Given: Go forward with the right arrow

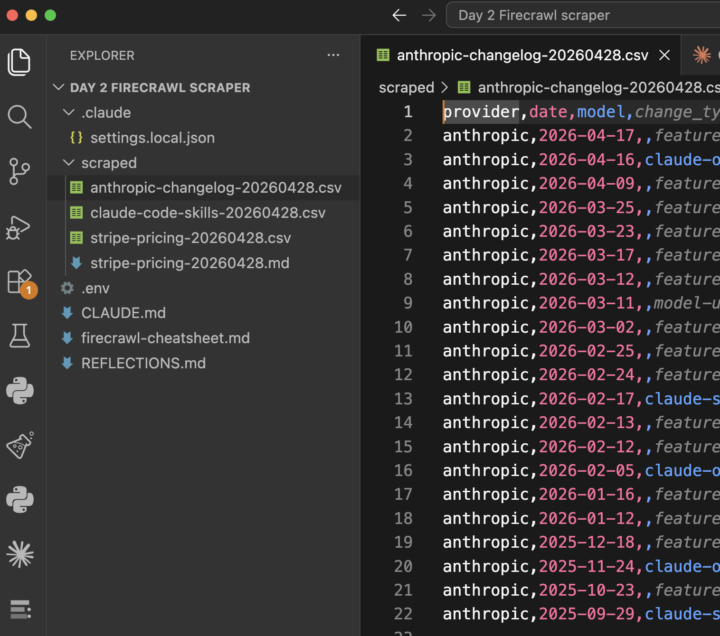Looking at the screenshot, I should pos(428,15).
